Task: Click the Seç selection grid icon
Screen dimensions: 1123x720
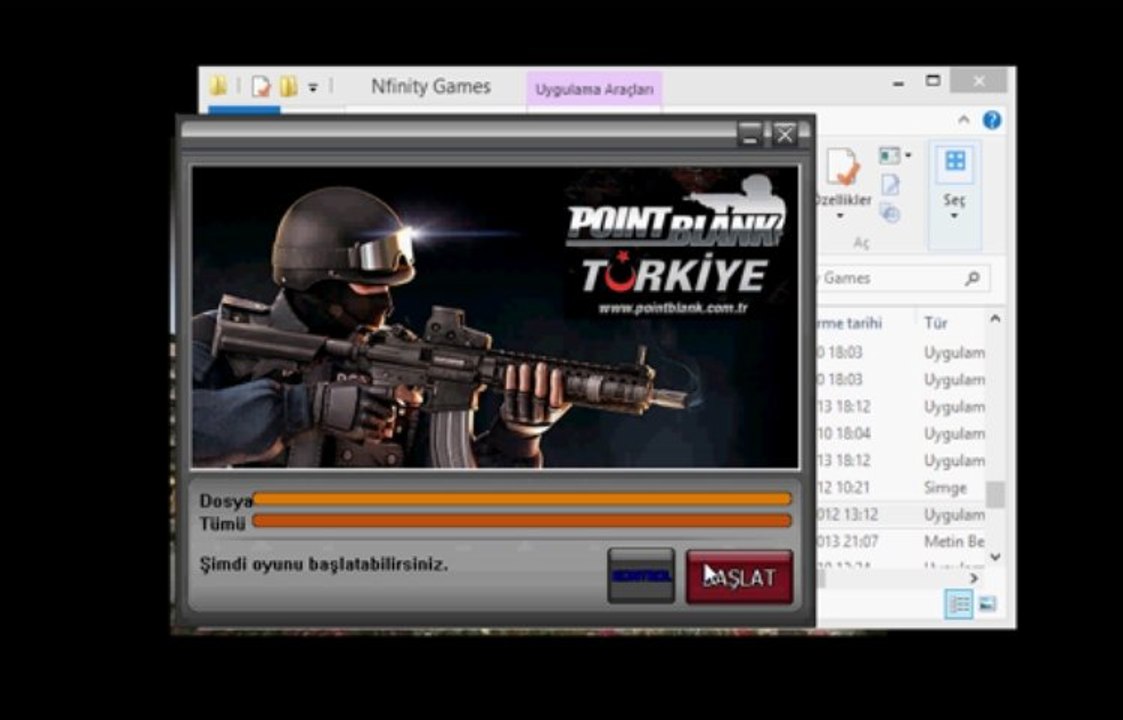Action: 955,161
